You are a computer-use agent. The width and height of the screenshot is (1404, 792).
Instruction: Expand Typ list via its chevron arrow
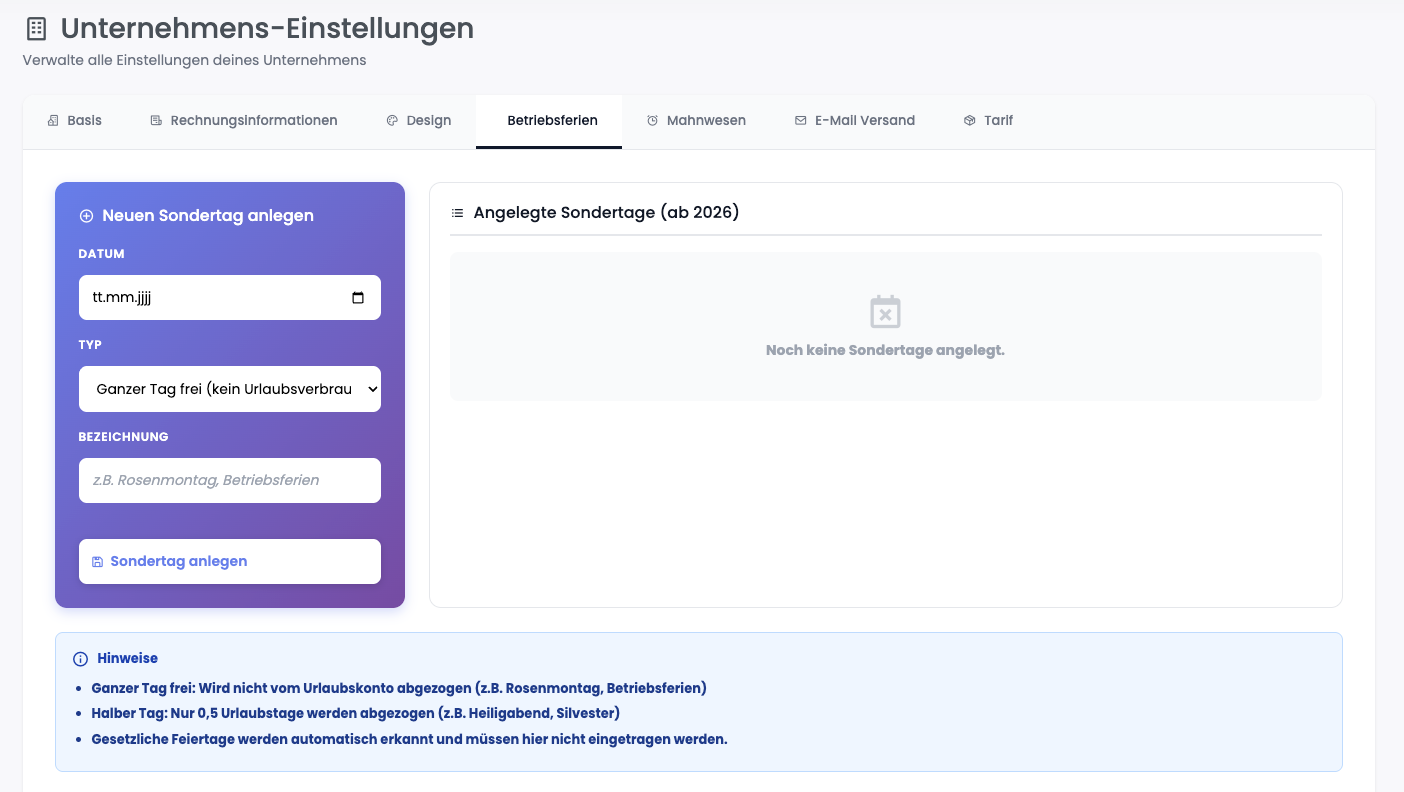[372, 389]
